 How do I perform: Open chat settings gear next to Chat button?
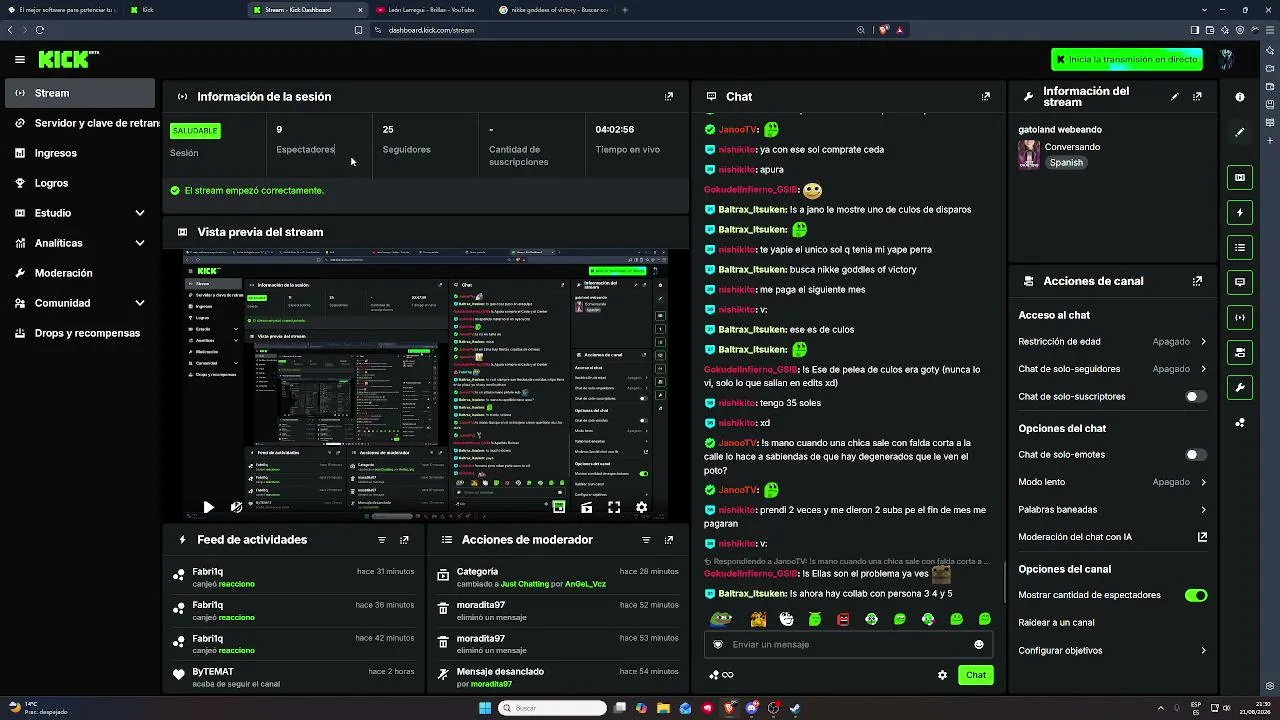tap(942, 675)
